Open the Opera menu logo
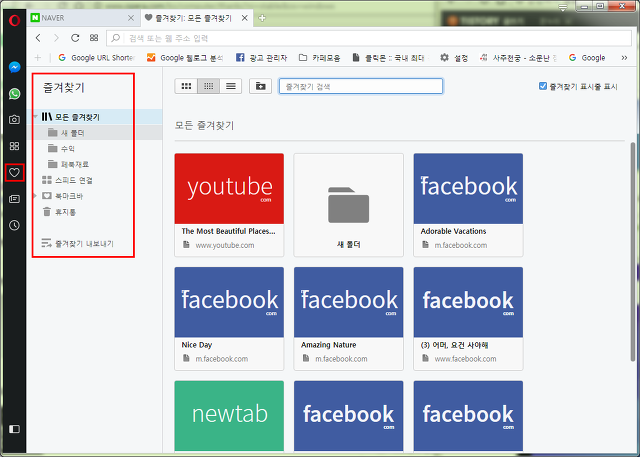The height and width of the screenshot is (457, 640). 14,20
